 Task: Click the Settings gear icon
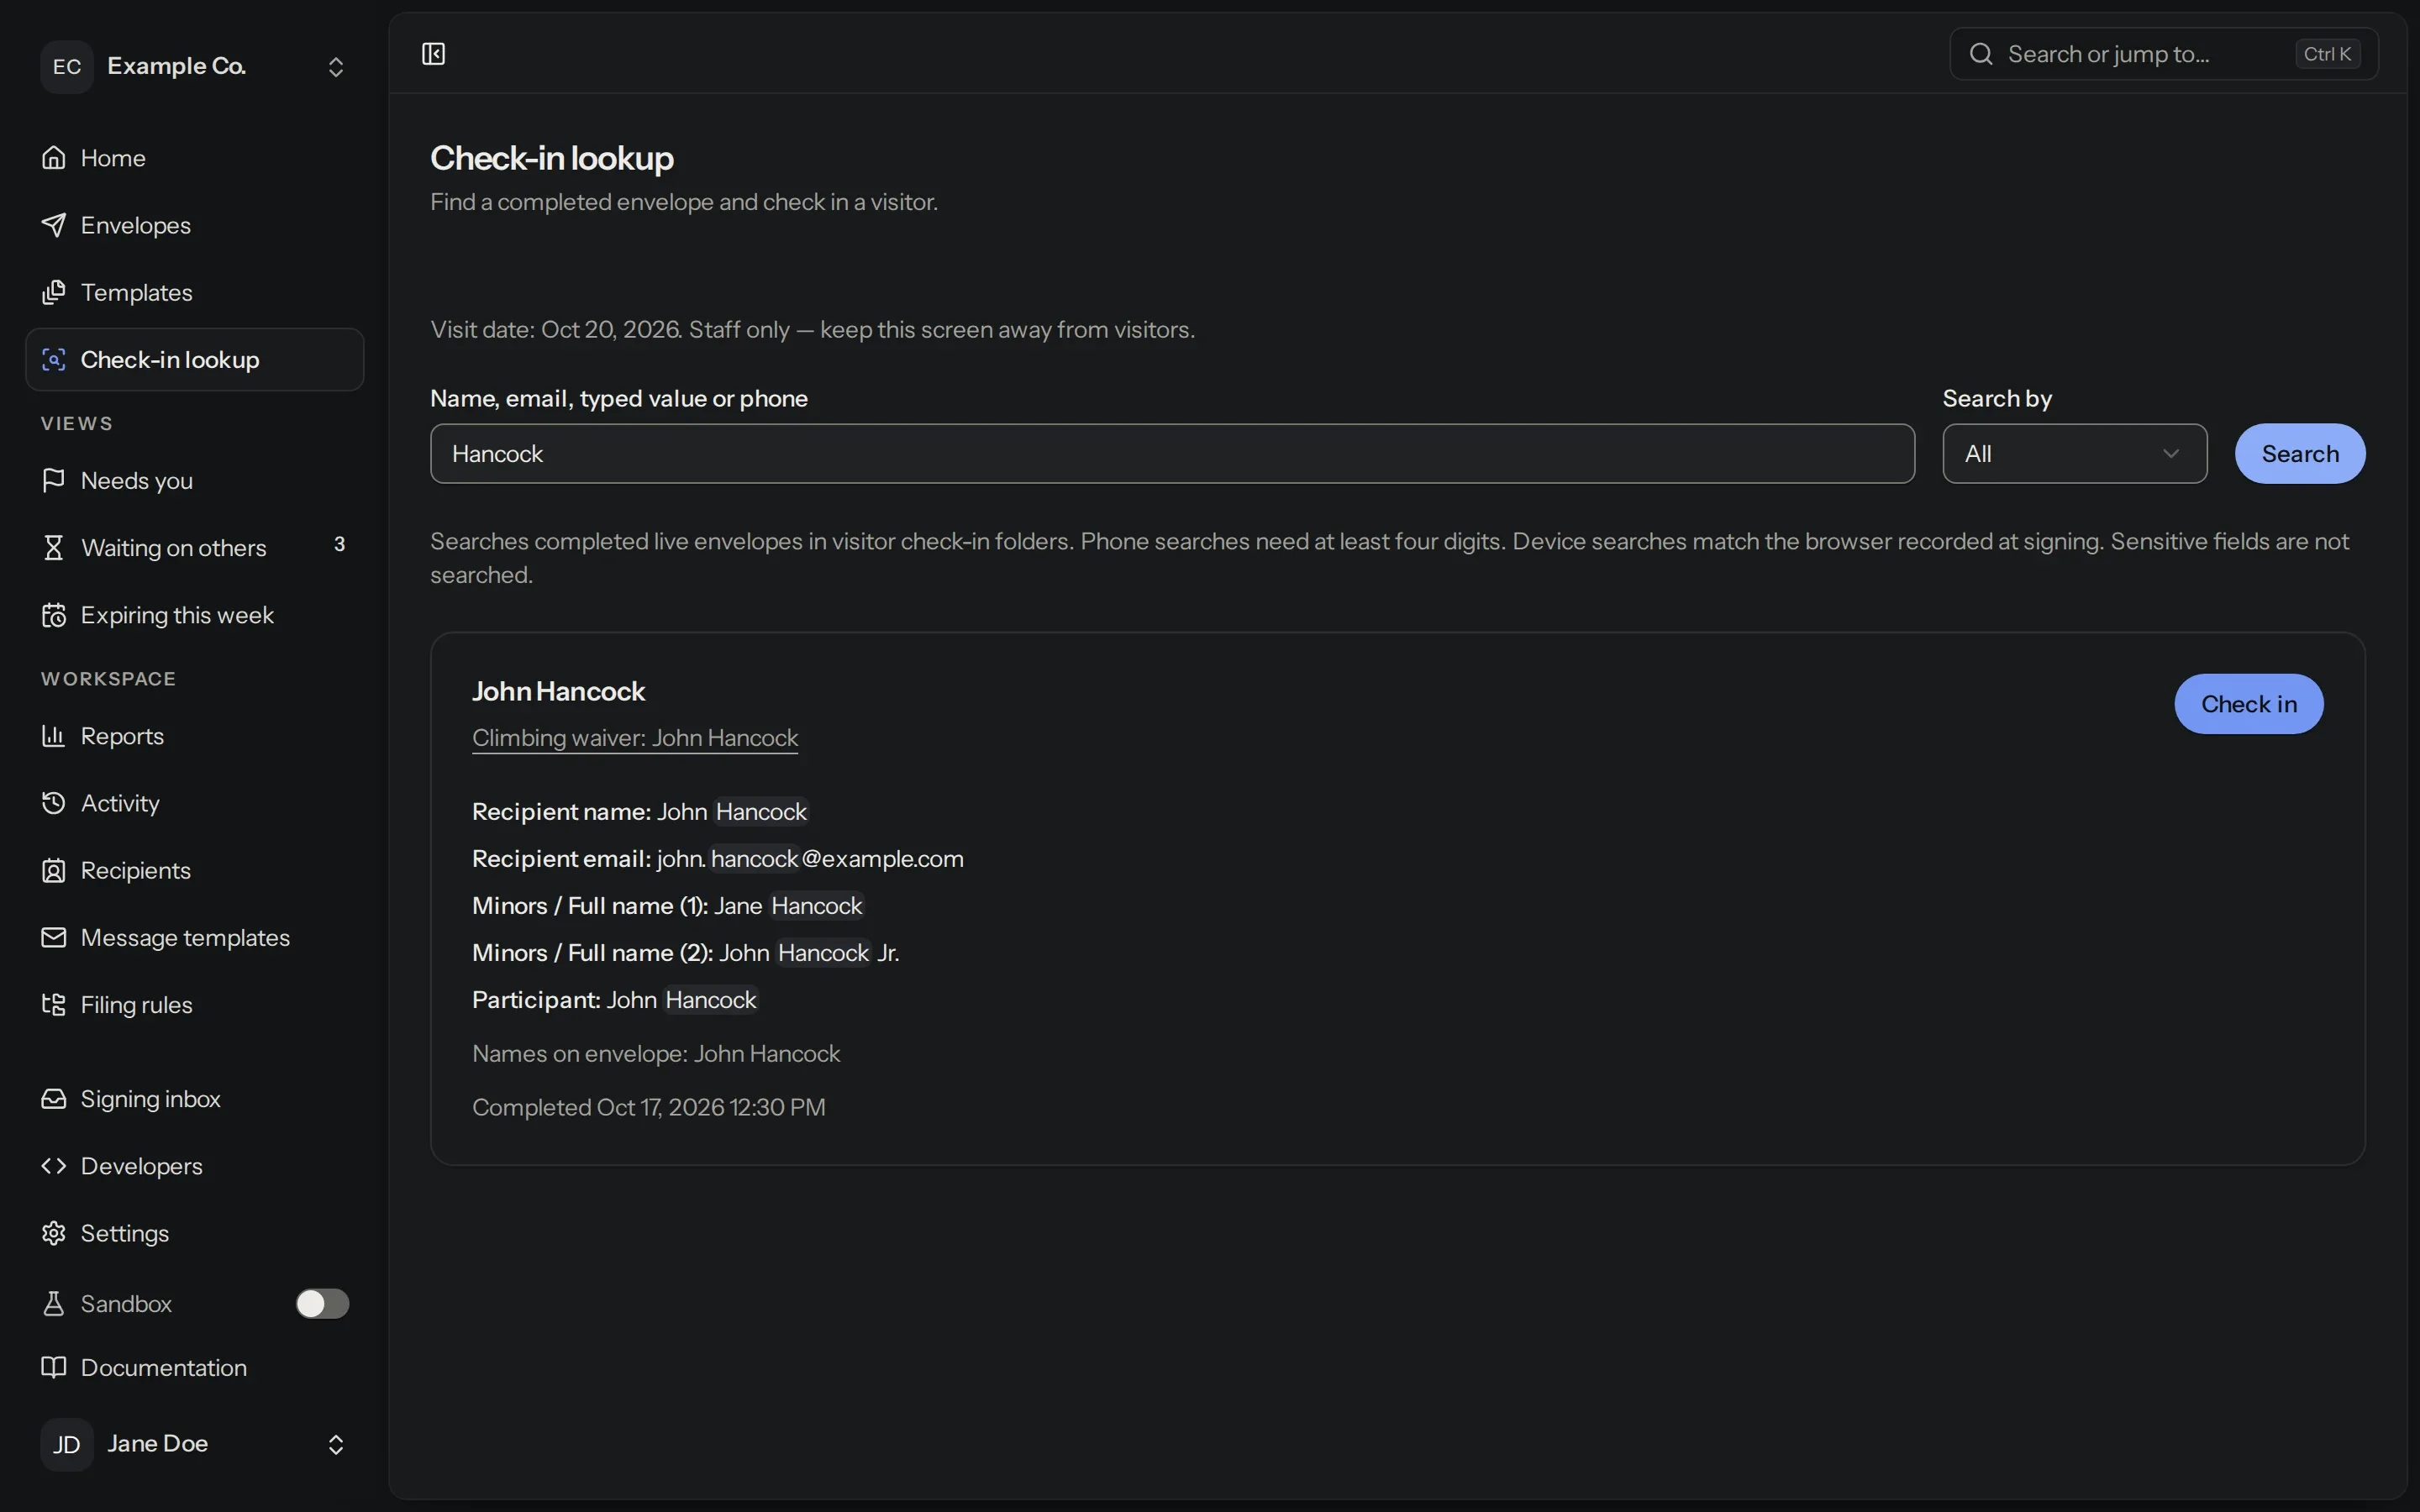(54, 1233)
